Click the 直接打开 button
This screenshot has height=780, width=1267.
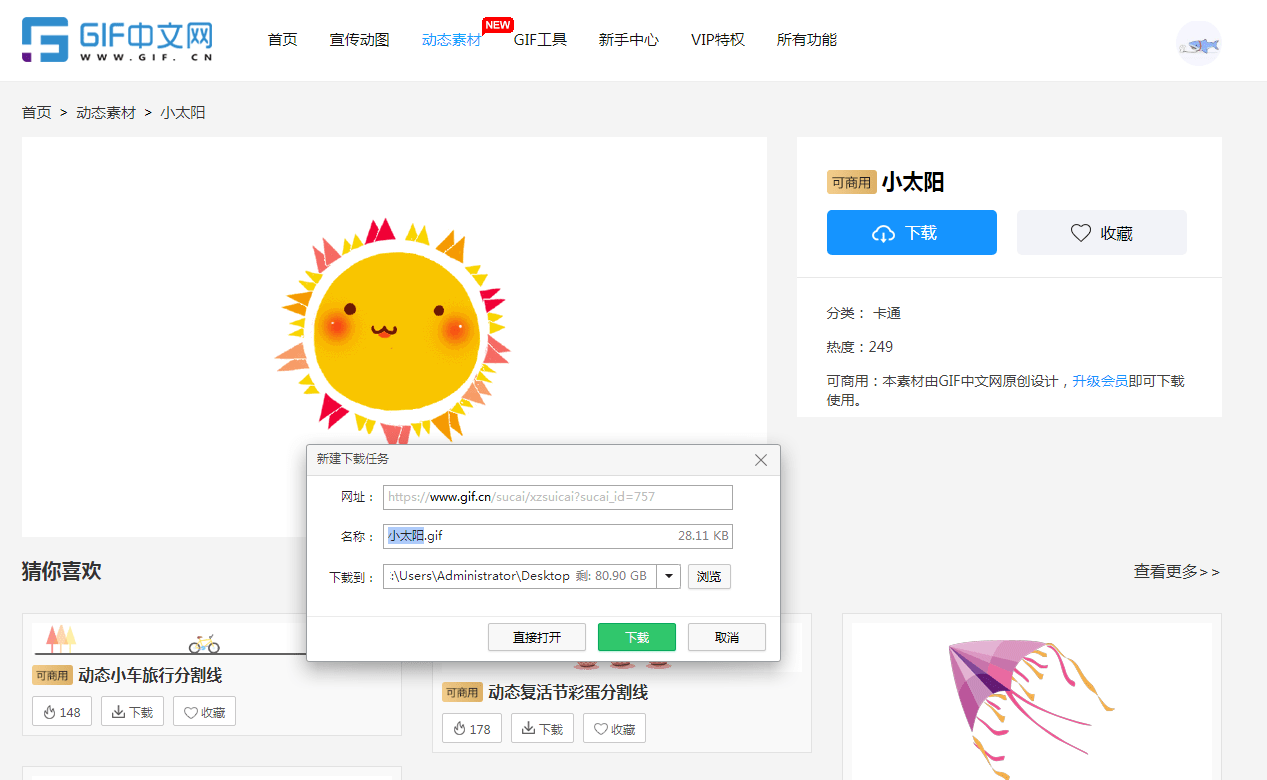pos(536,637)
